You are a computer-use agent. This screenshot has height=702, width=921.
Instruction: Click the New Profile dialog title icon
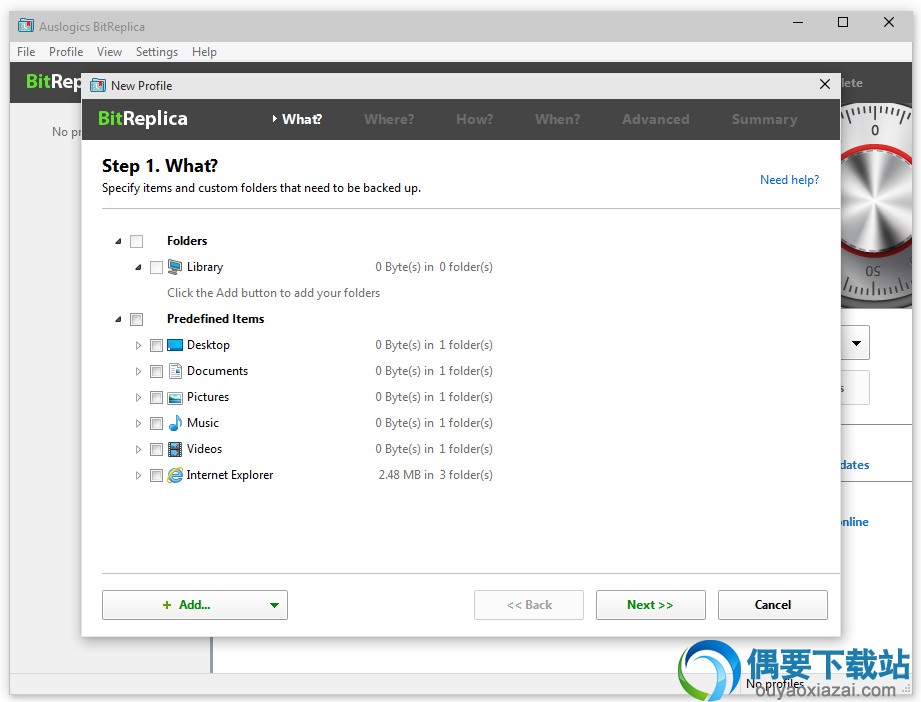pyautogui.click(x=98, y=86)
